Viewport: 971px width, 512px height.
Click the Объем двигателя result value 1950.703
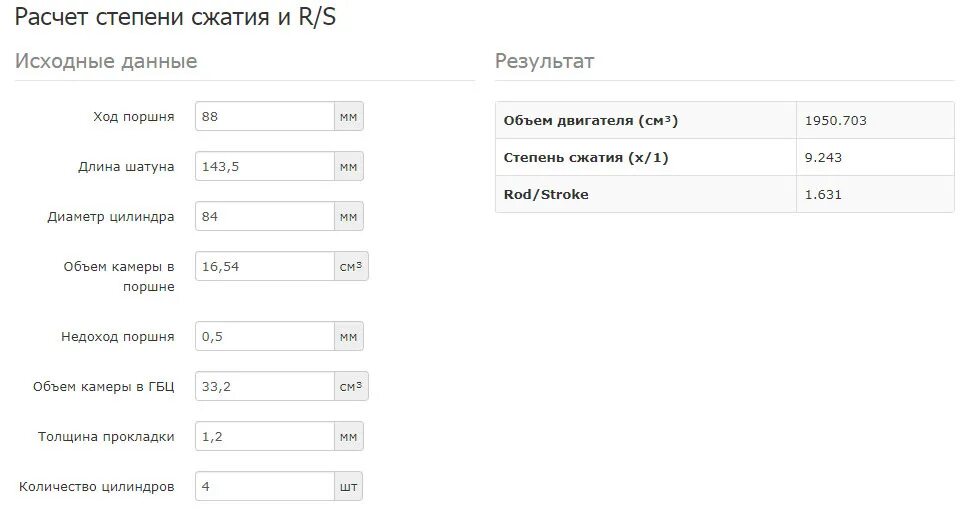click(835, 121)
